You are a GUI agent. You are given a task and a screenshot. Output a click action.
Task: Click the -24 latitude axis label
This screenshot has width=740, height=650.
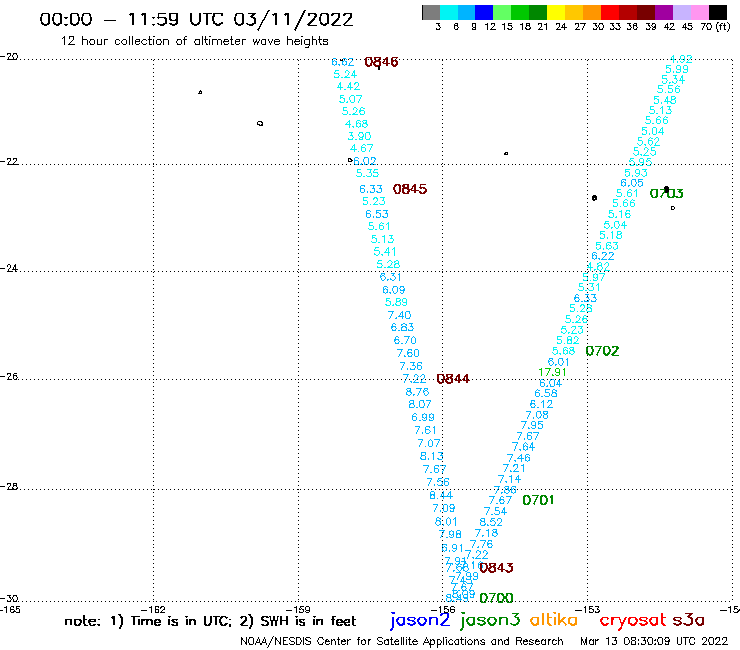click(x=8, y=268)
